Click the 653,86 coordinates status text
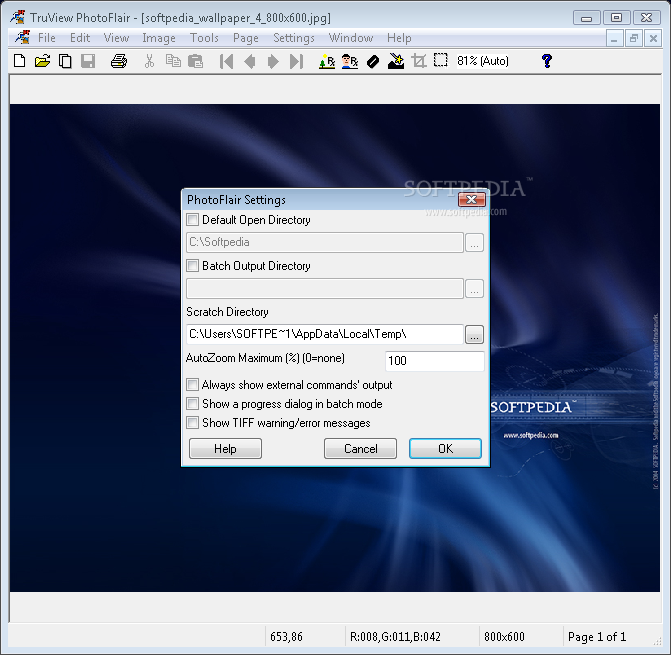Screen dimensions: 671x655 point(286,637)
